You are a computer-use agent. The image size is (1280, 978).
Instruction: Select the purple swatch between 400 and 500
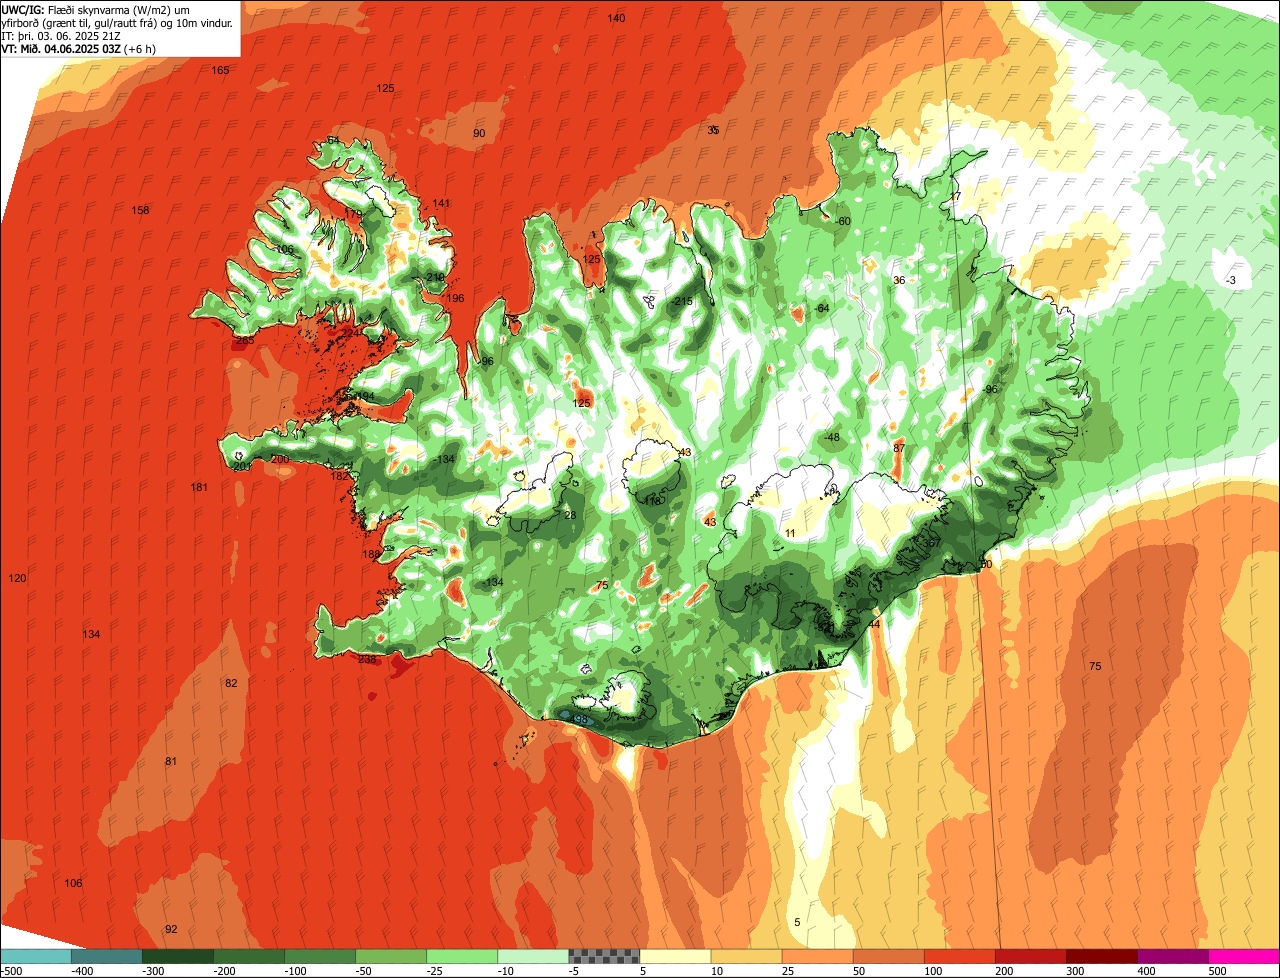tap(1173, 956)
